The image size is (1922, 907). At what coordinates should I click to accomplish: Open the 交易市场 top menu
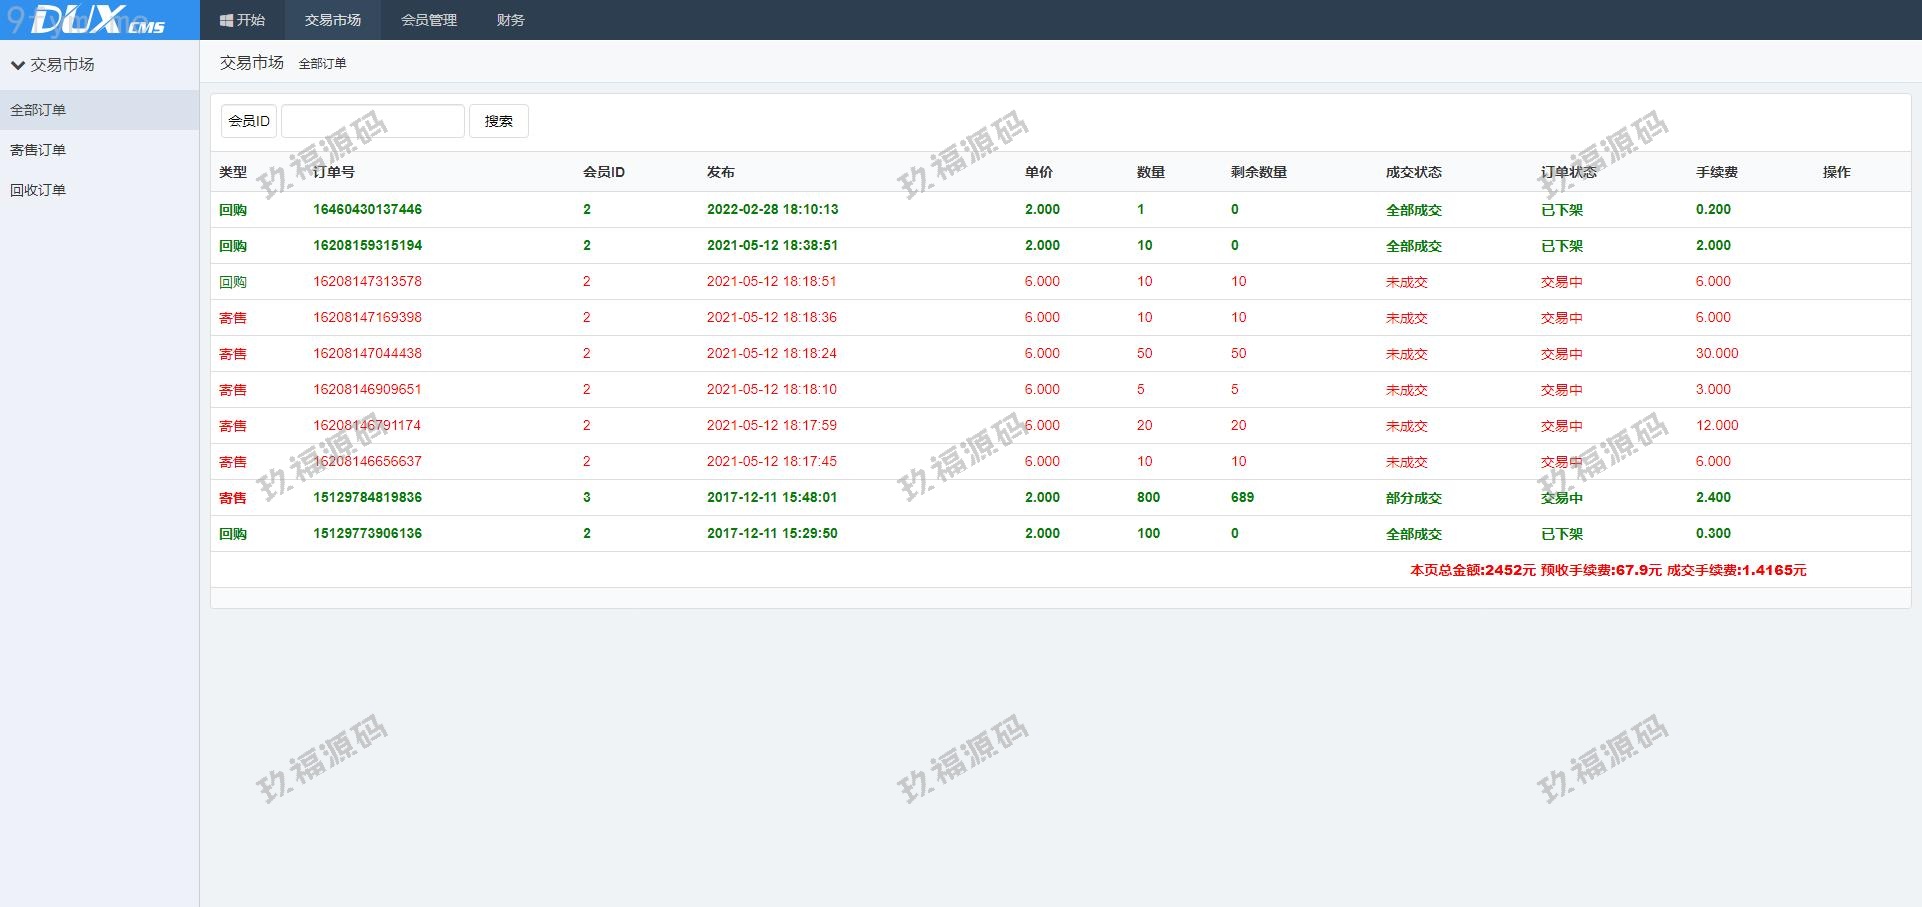pyautogui.click(x=332, y=20)
